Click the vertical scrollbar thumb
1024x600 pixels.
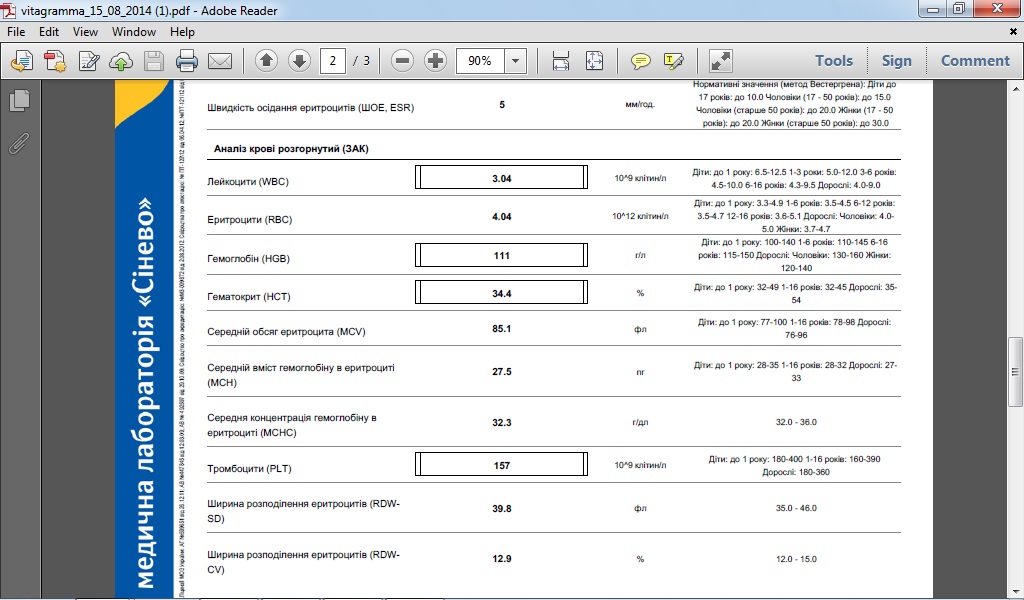[1016, 372]
